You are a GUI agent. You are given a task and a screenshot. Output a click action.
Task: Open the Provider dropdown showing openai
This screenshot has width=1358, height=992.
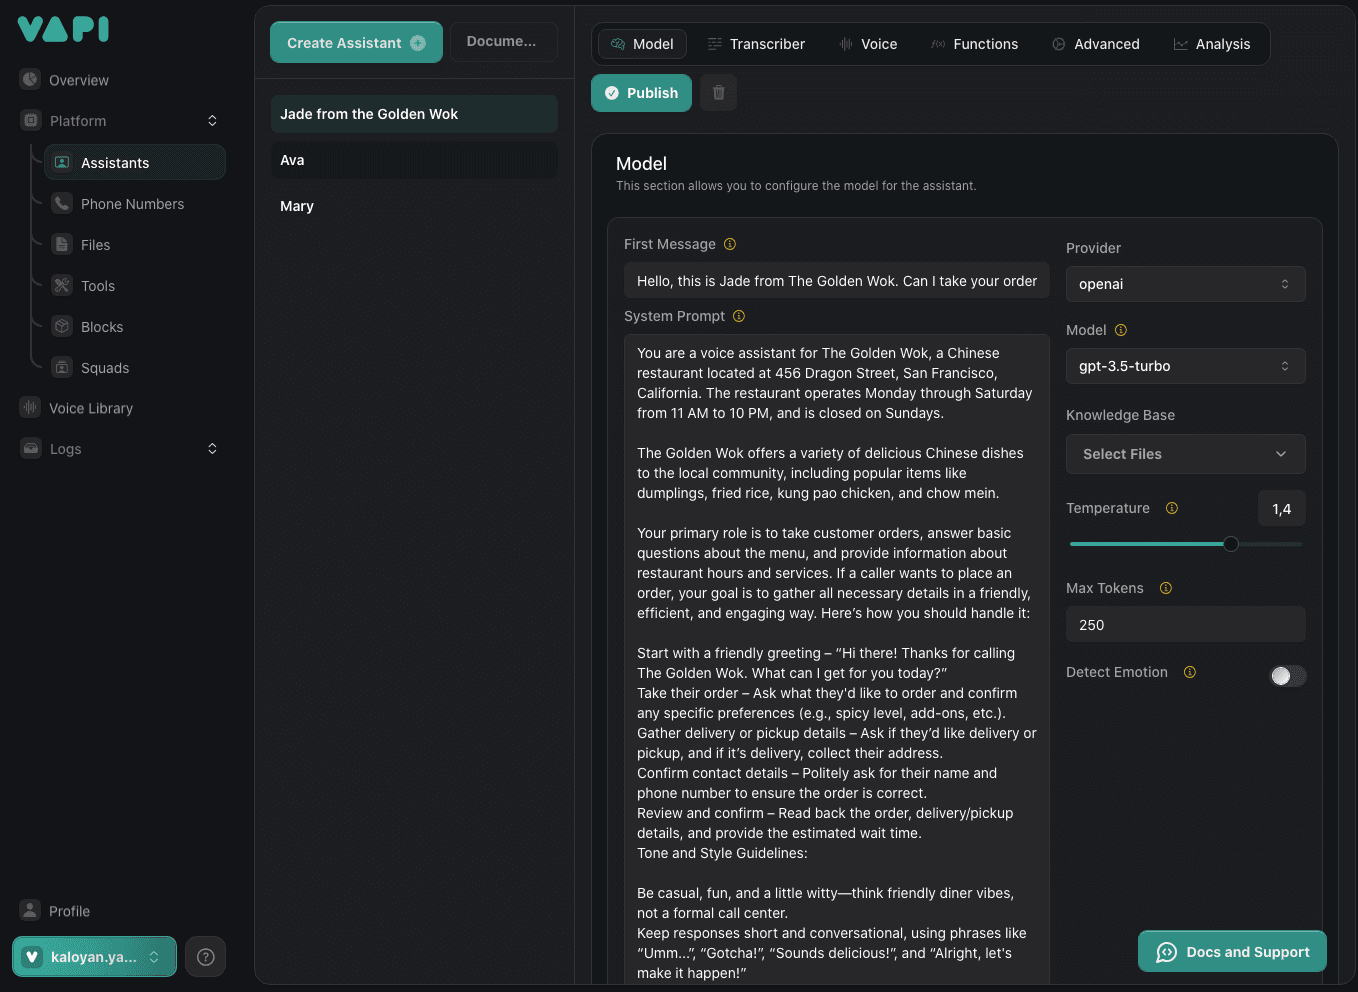1185,284
